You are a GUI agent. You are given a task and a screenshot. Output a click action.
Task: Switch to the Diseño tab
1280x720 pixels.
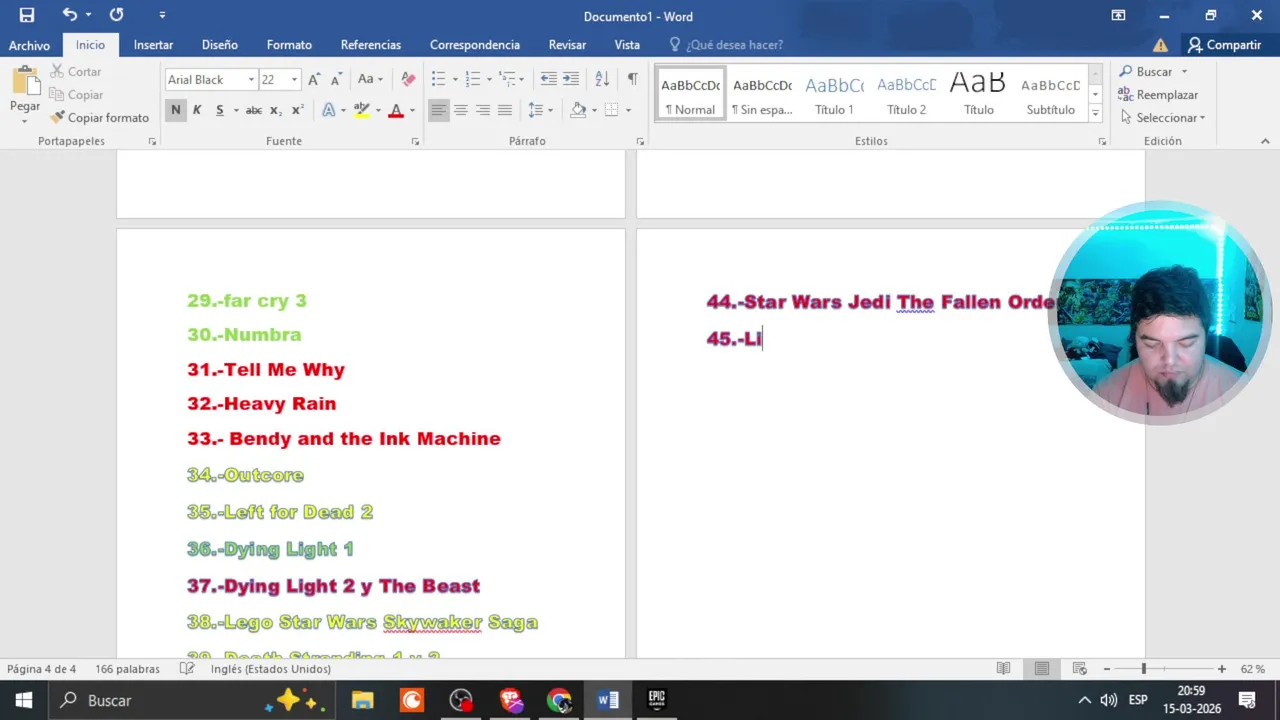(219, 45)
